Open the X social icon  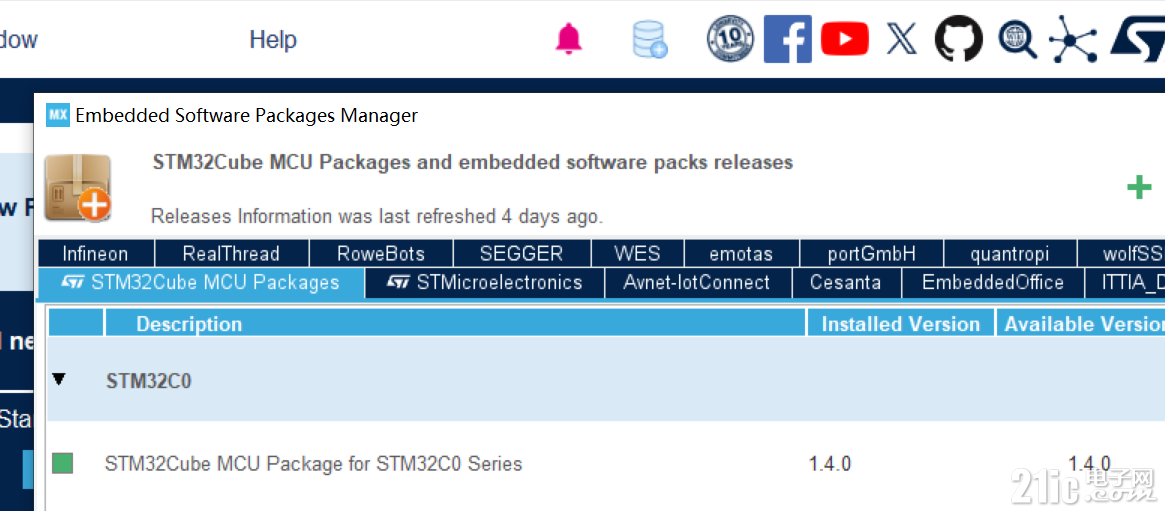coord(901,39)
